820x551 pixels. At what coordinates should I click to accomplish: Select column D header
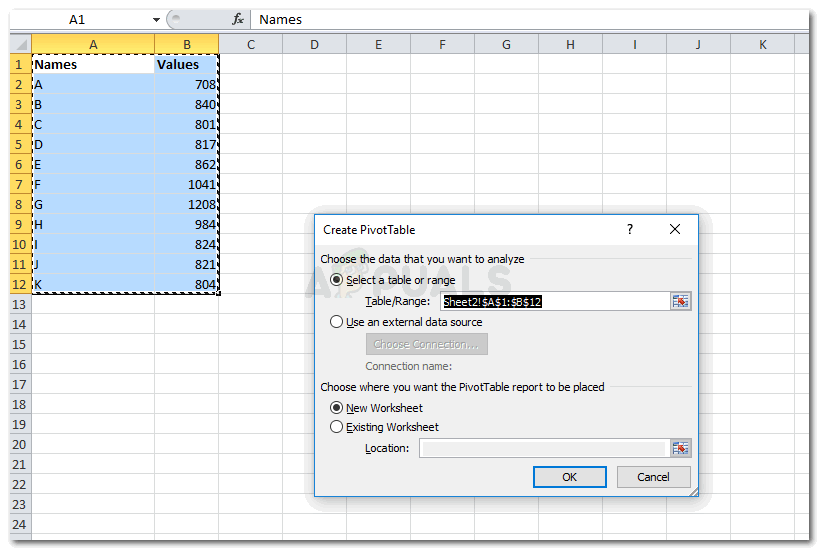click(x=314, y=44)
